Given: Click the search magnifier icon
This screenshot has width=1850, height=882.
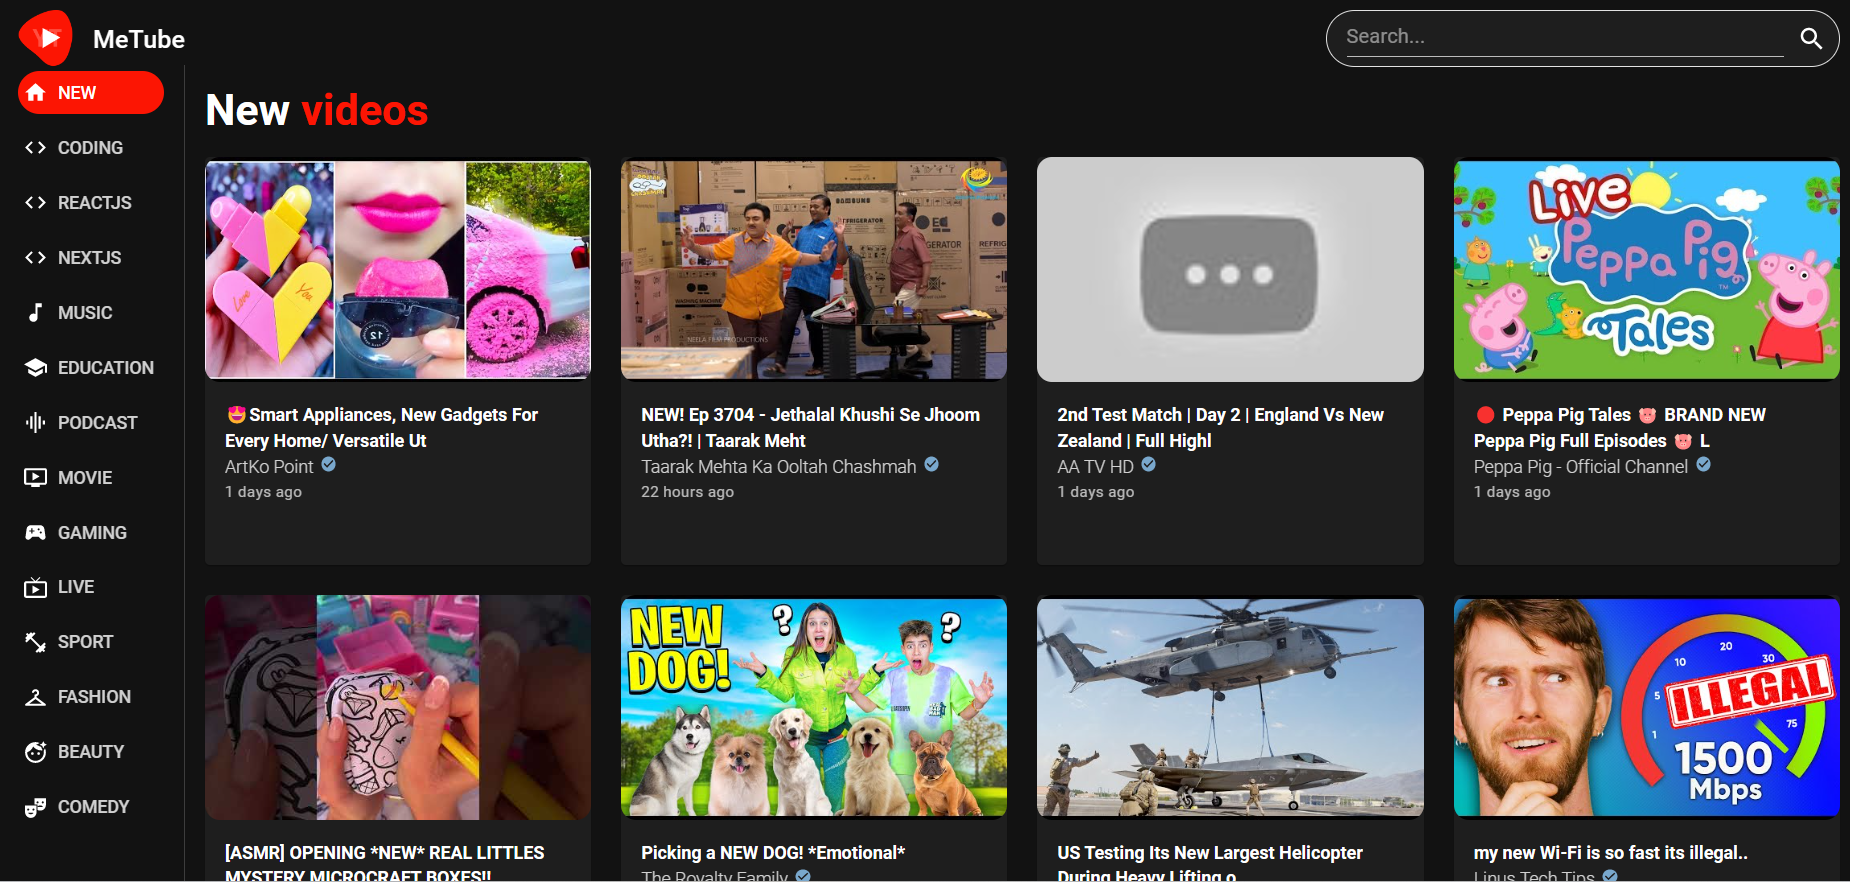Looking at the screenshot, I should (1811, 38).
